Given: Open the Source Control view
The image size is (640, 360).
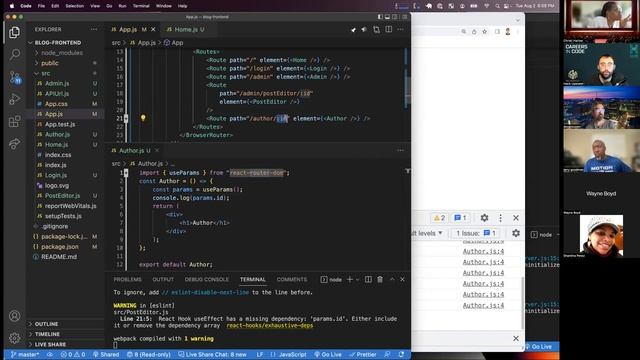Looking at the screenshot, I should [x=15, y=77].
